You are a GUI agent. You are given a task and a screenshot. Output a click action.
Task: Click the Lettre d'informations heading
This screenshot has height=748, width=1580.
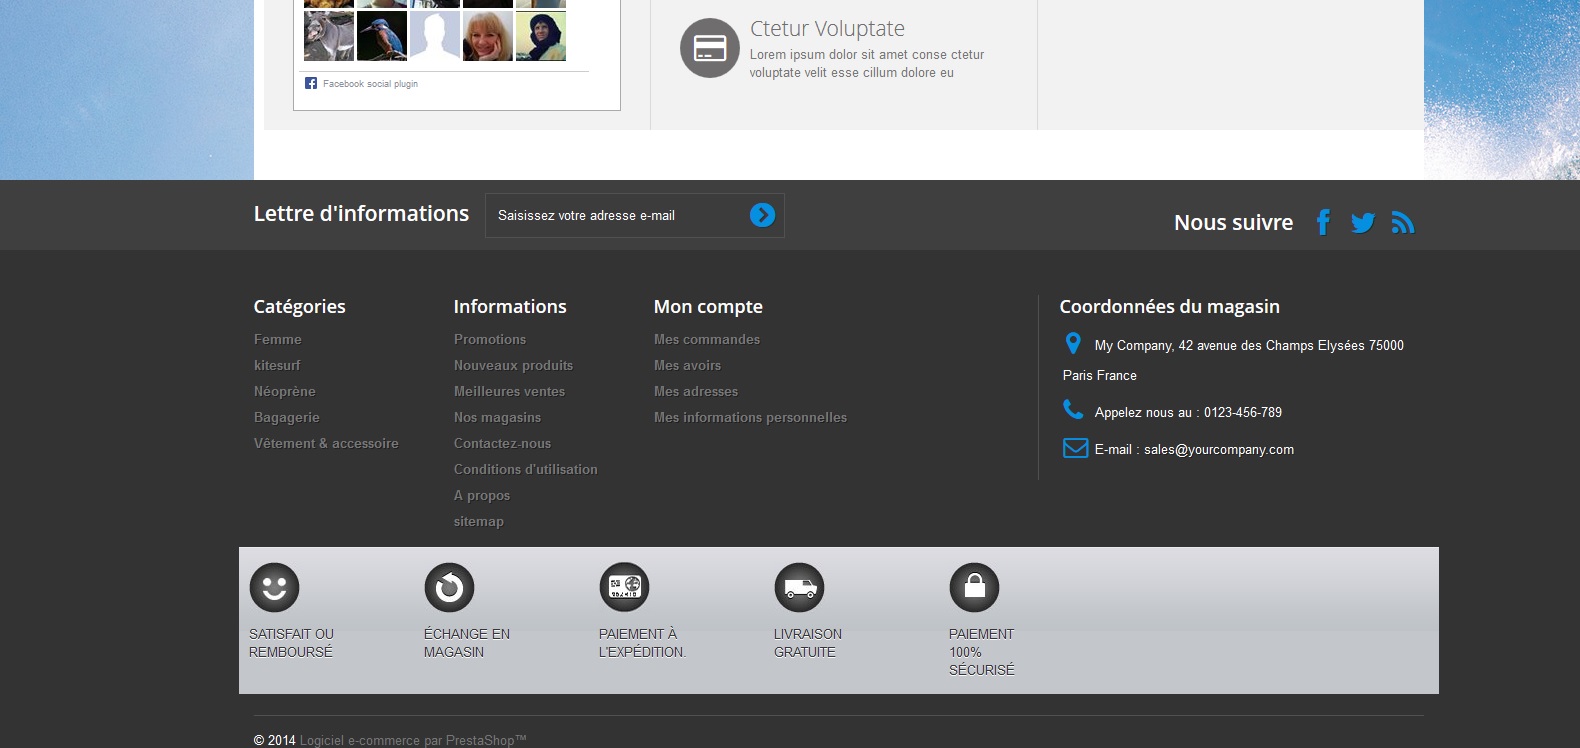(361, 214)
